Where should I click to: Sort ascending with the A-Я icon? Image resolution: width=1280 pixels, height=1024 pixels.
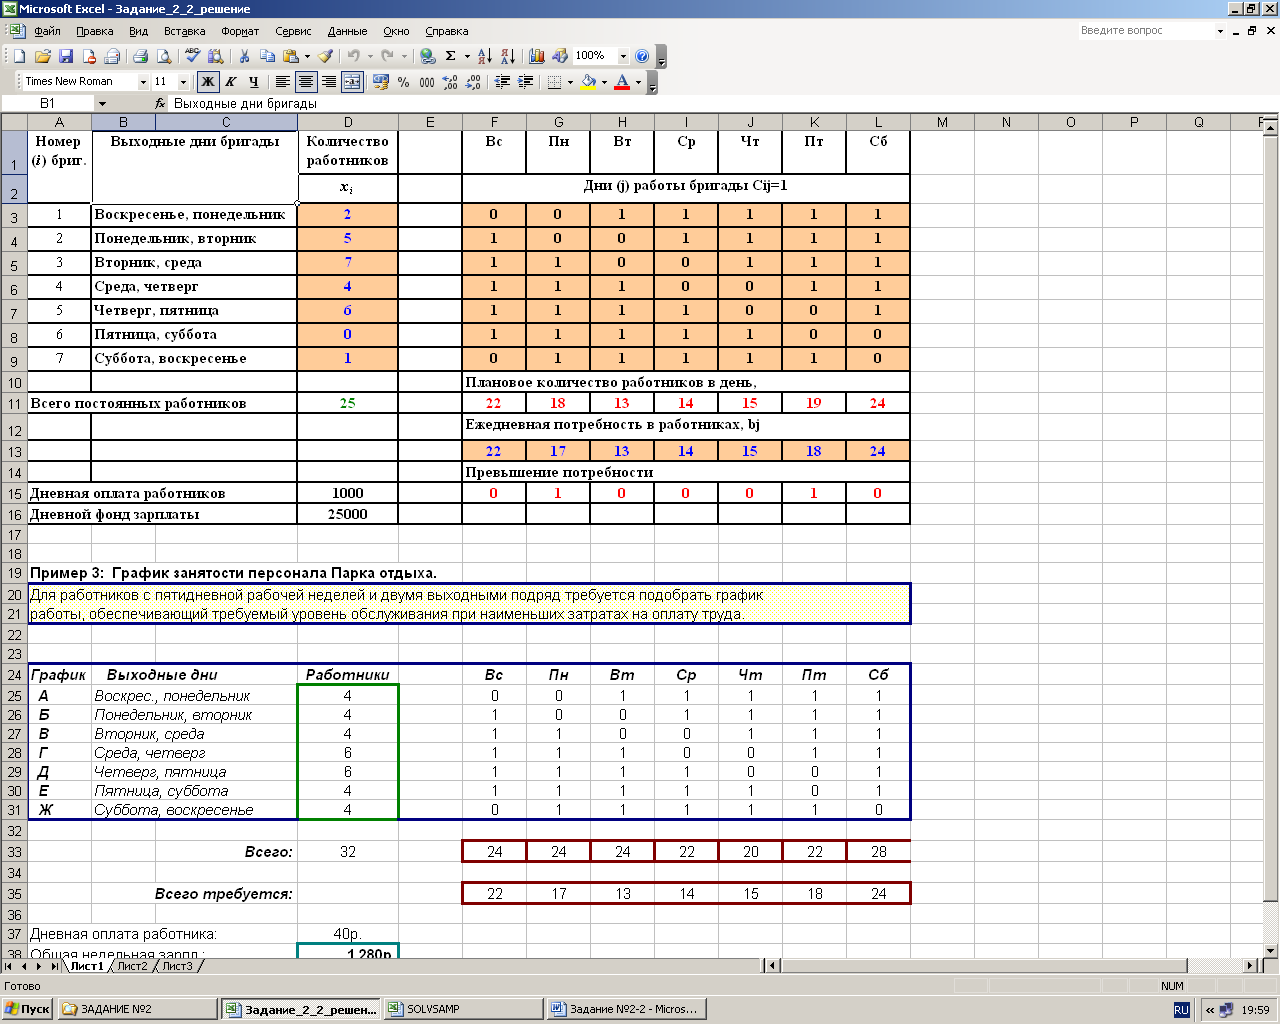coord(484,56)
